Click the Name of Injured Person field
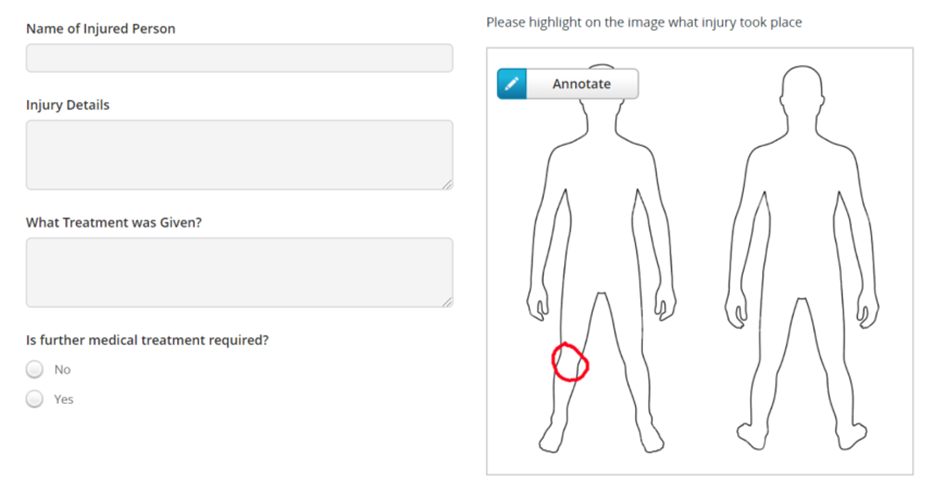Screen dimensions: 945x493 point(239,58)
